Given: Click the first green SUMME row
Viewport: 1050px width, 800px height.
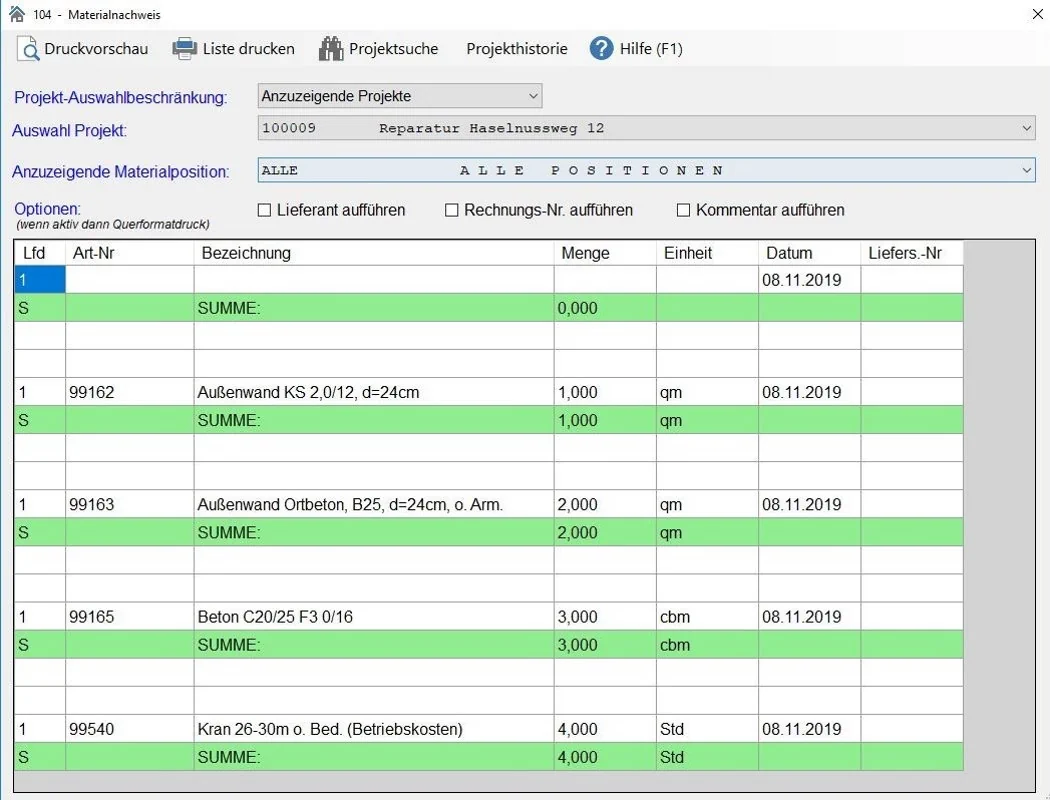Looking at the screenshot, I should tap(373, 308).
